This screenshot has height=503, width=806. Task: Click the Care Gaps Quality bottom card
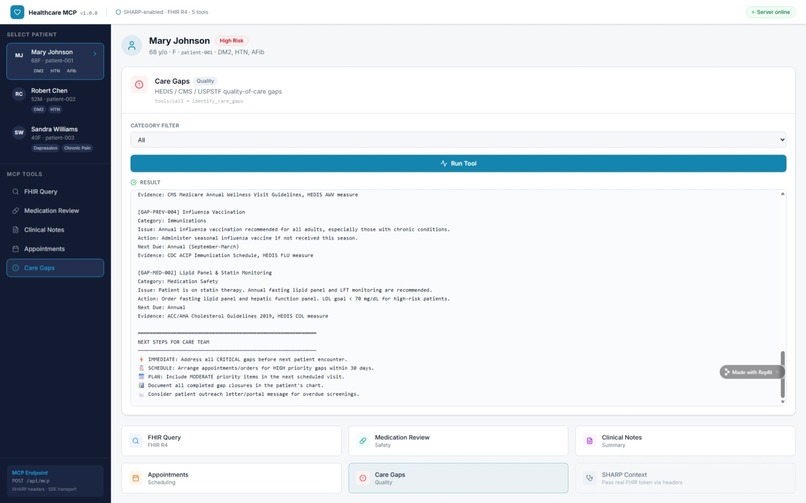coord(458,478)
